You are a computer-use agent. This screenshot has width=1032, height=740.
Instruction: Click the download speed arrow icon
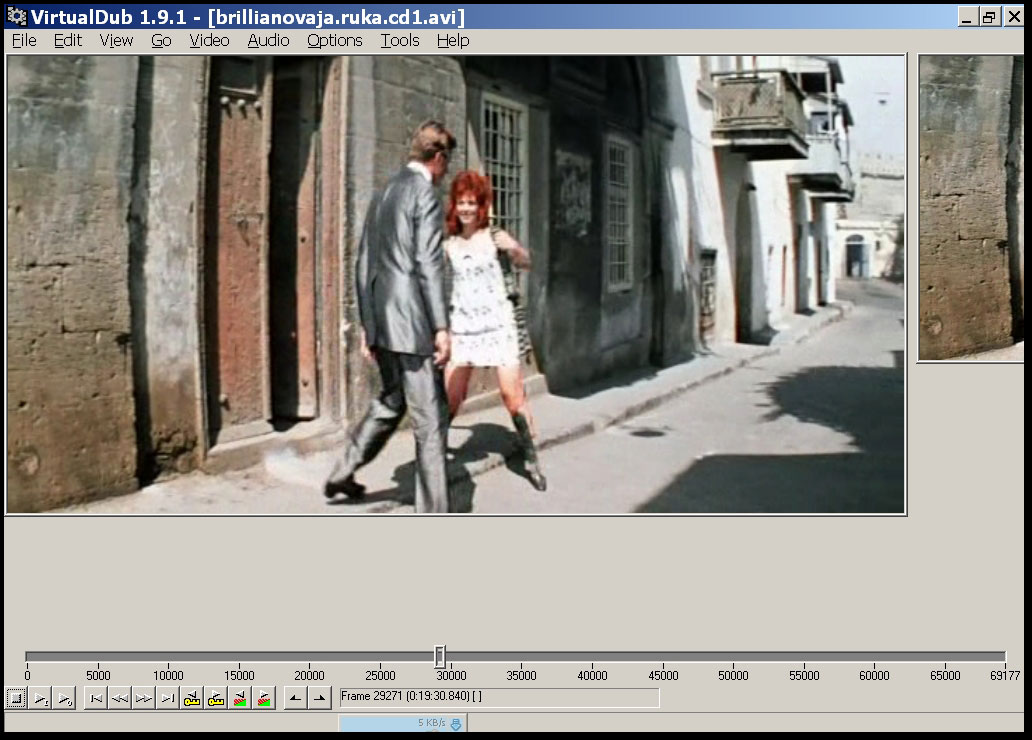[x=455, y=724]
